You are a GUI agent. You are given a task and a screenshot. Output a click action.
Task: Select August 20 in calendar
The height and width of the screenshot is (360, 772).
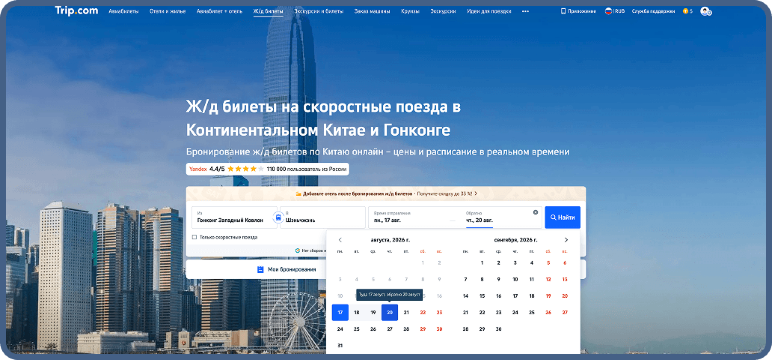(389, 313)
